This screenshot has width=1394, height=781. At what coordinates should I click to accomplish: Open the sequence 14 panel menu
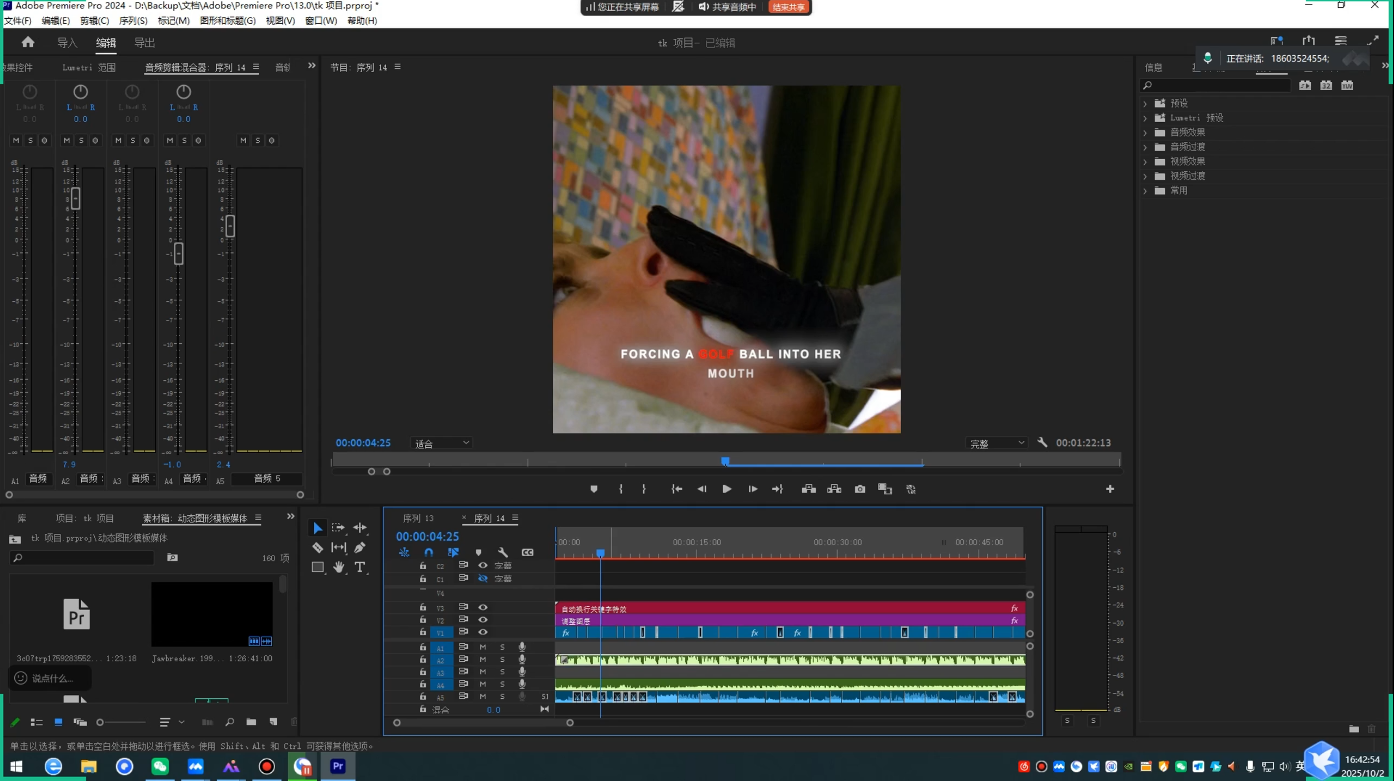coord(515,518)
